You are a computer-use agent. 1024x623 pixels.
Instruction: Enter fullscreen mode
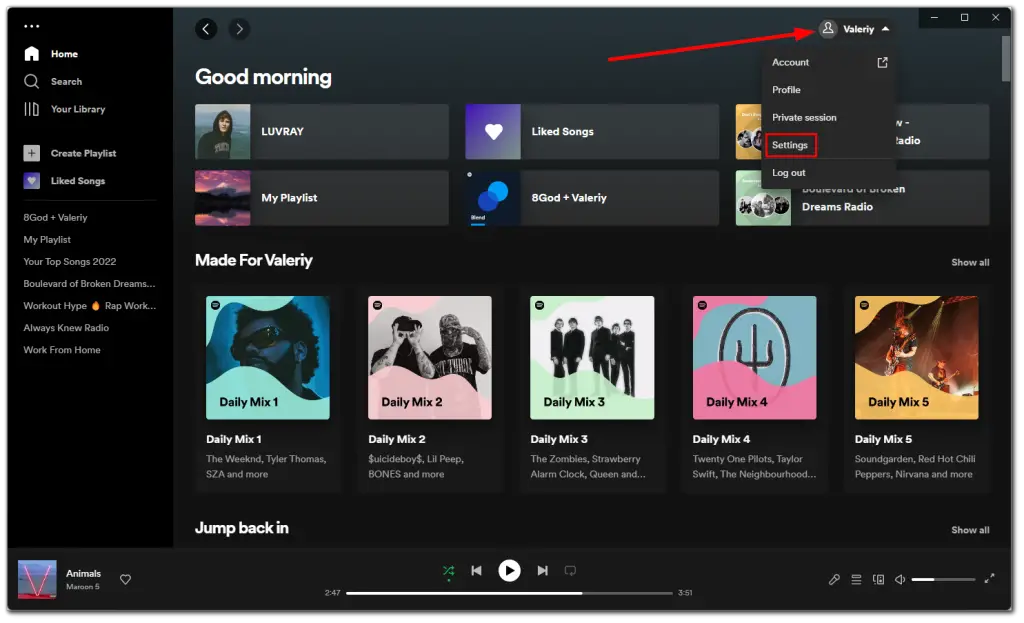pos(990,579)
